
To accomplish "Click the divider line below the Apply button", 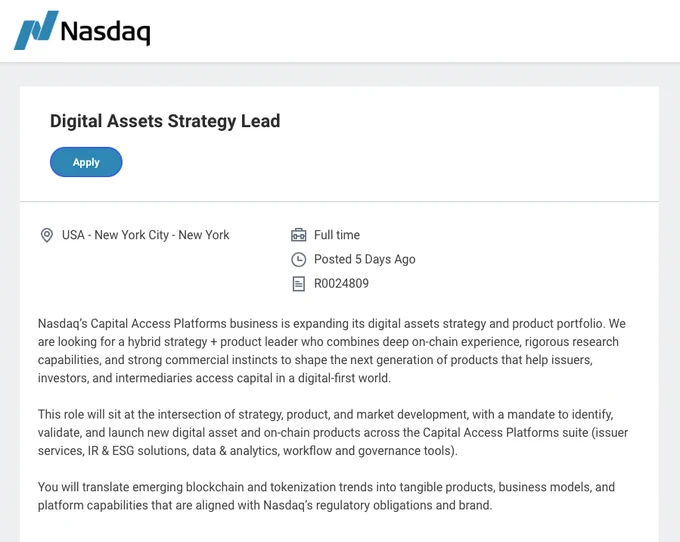I will click(339, 202).
